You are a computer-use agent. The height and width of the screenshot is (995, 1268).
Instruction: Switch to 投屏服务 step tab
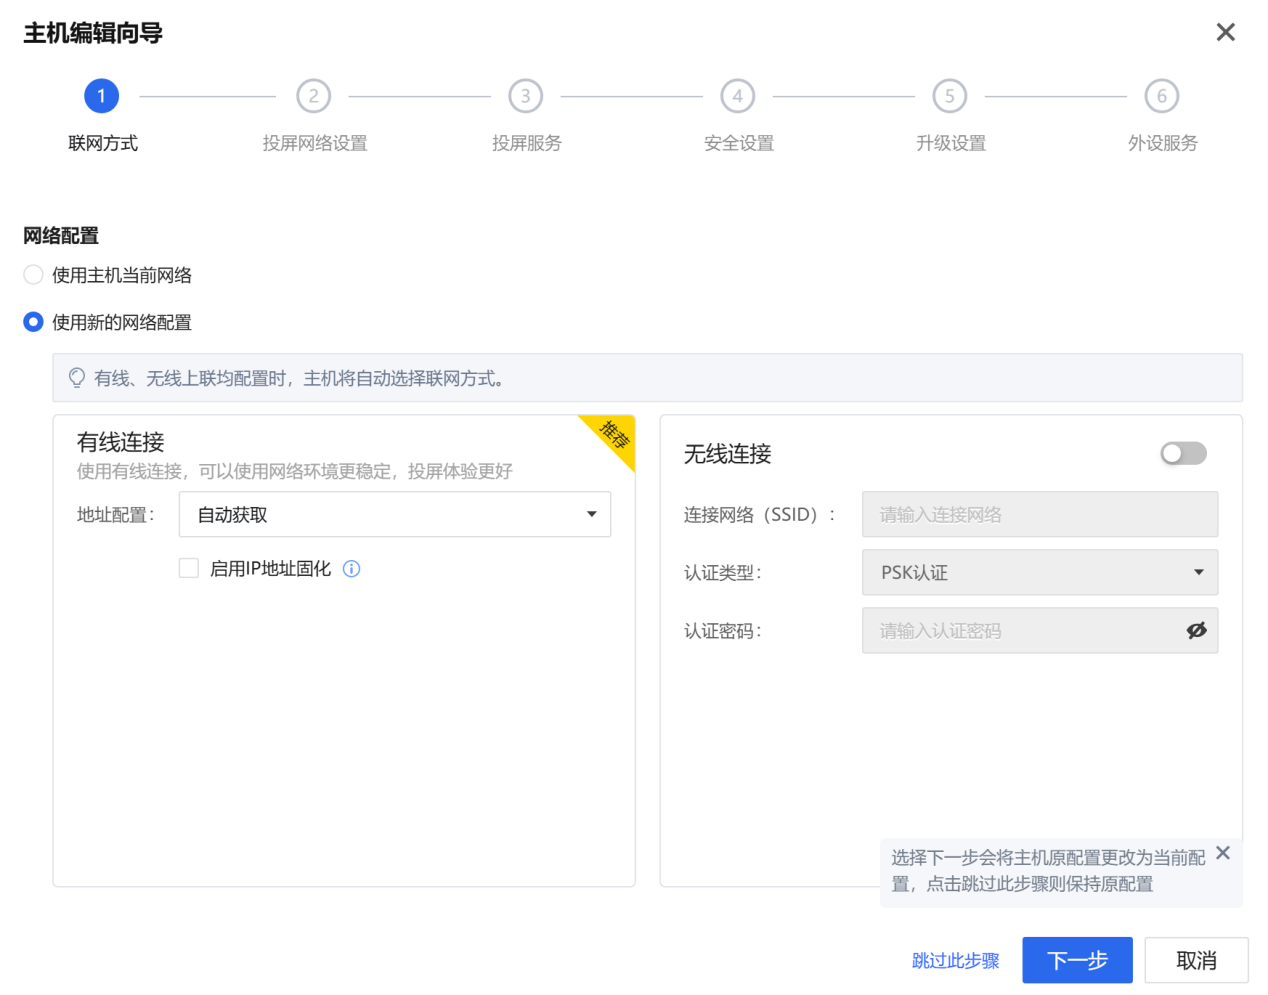(x=526, y=143)
